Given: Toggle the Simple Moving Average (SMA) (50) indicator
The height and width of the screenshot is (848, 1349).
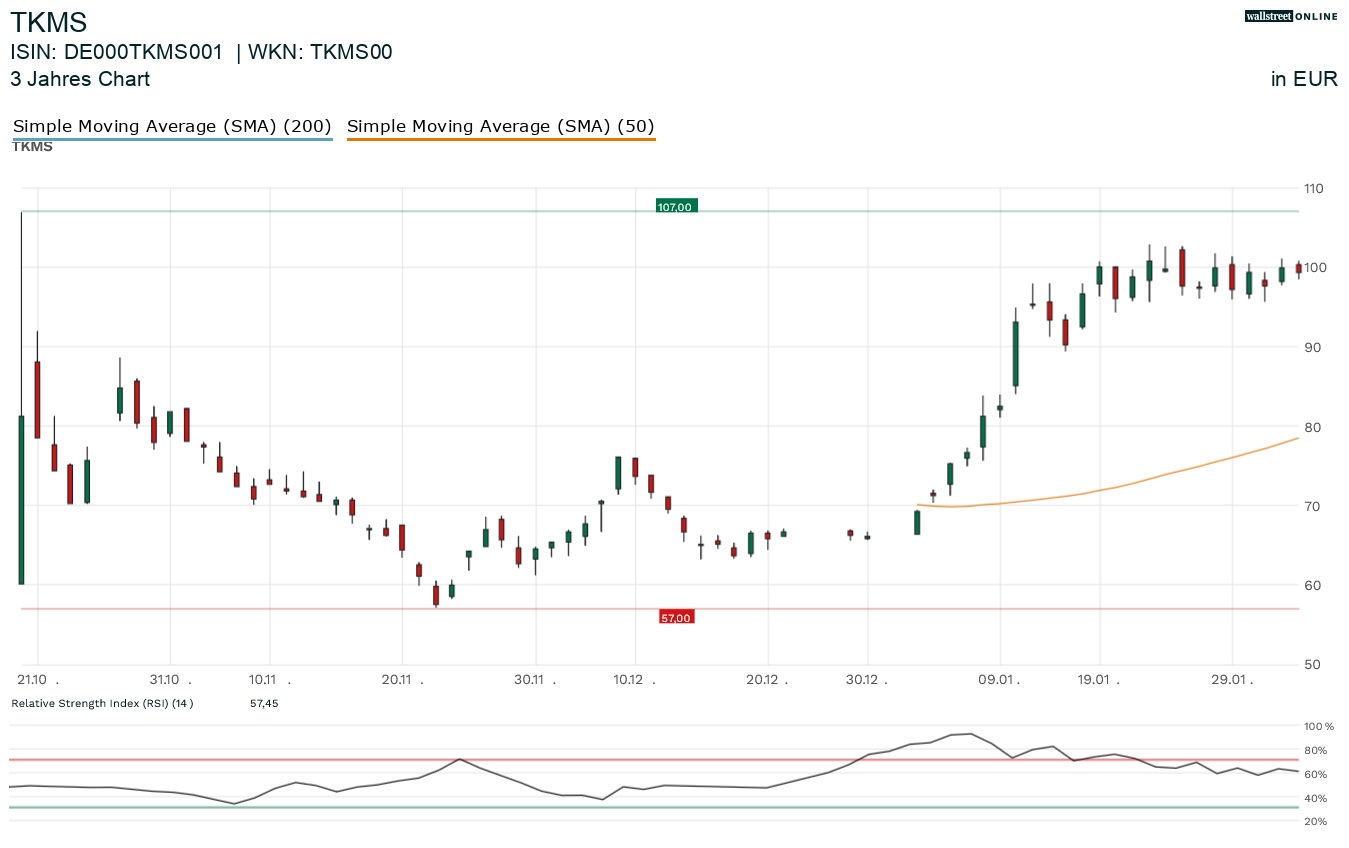Looking at the screenshot, I should 500,126.
